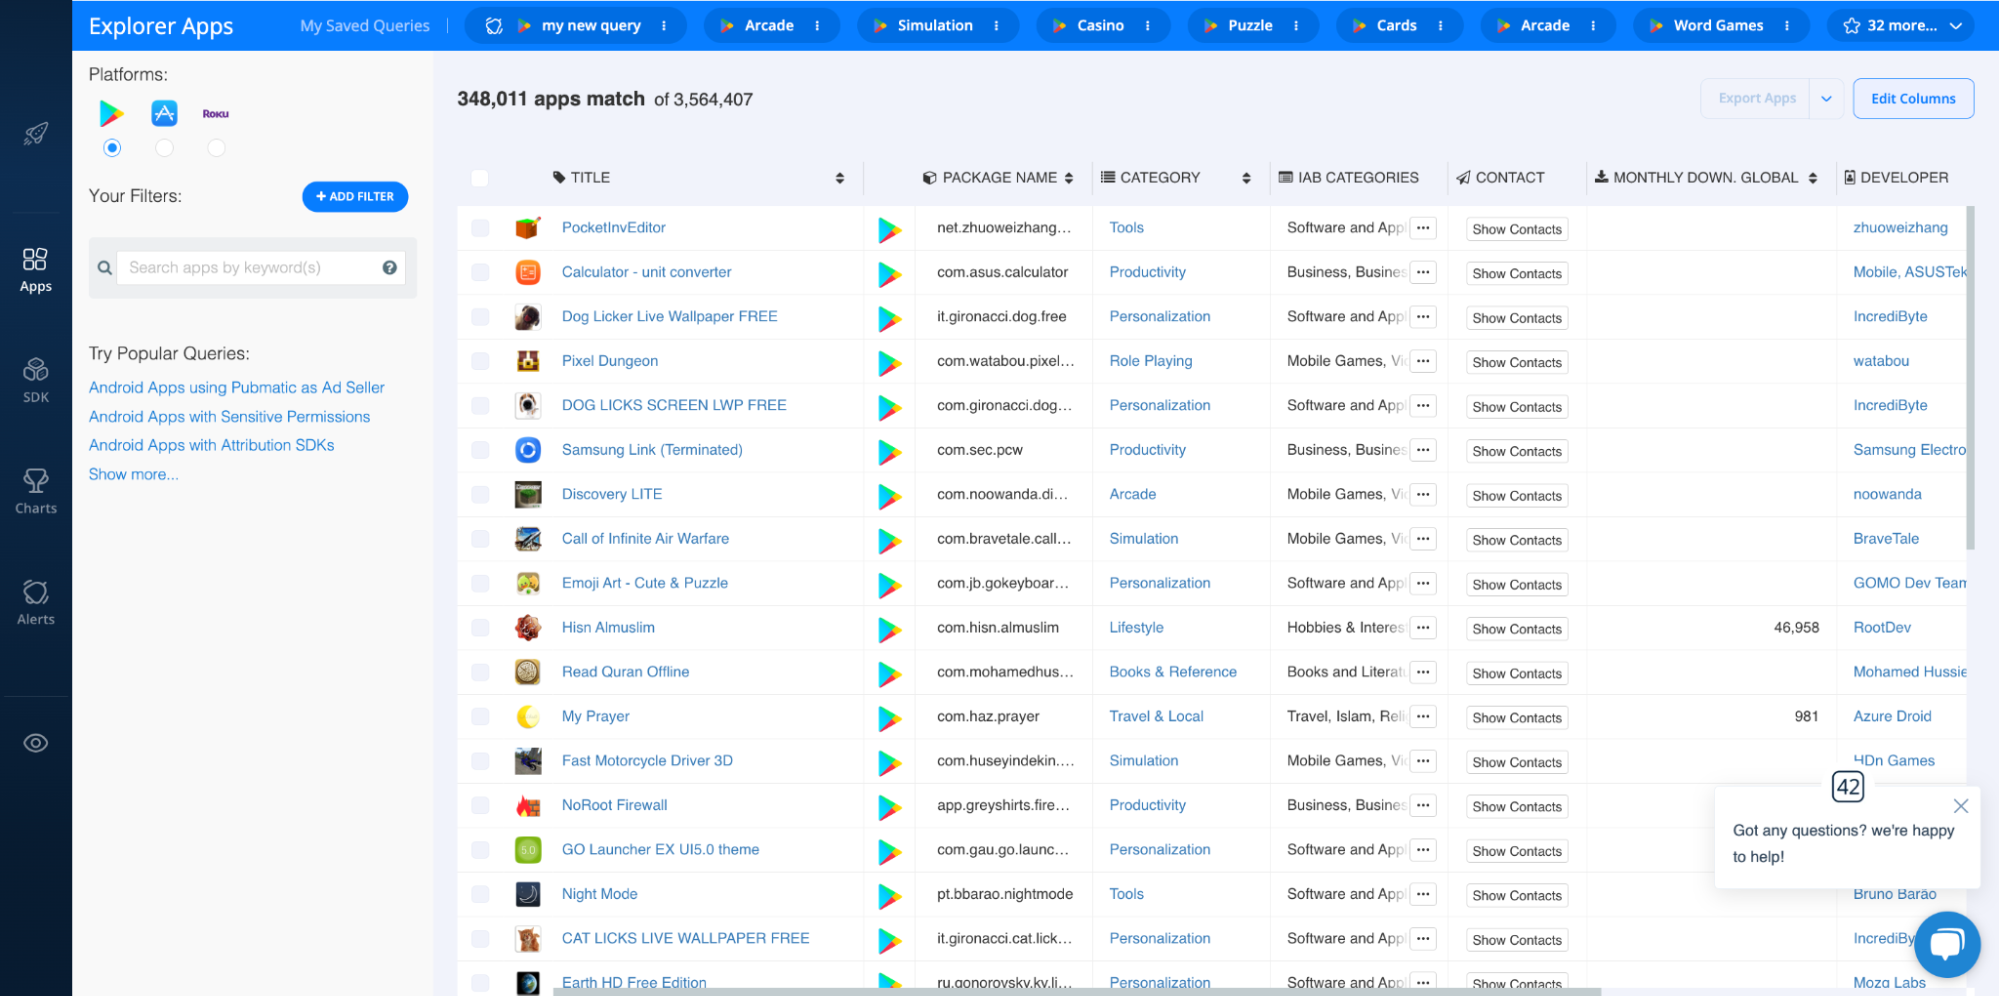Go to the SDK section
Screen dimensions: 1999x996
pos(36,381)
